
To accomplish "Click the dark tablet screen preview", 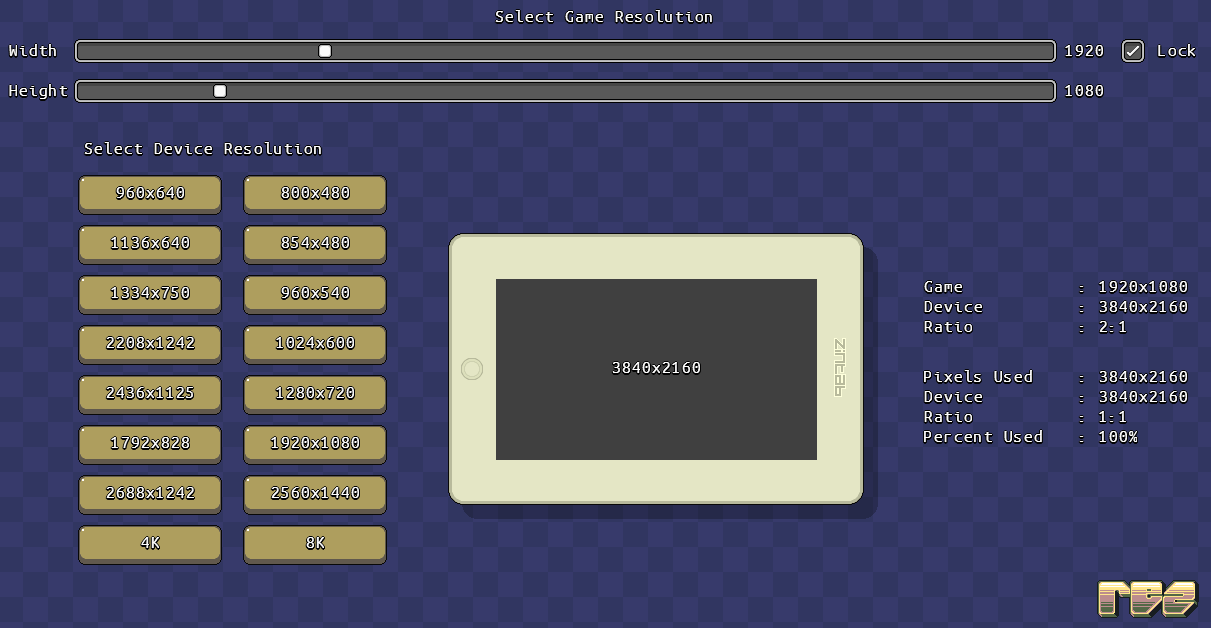I will pos(656,369).
